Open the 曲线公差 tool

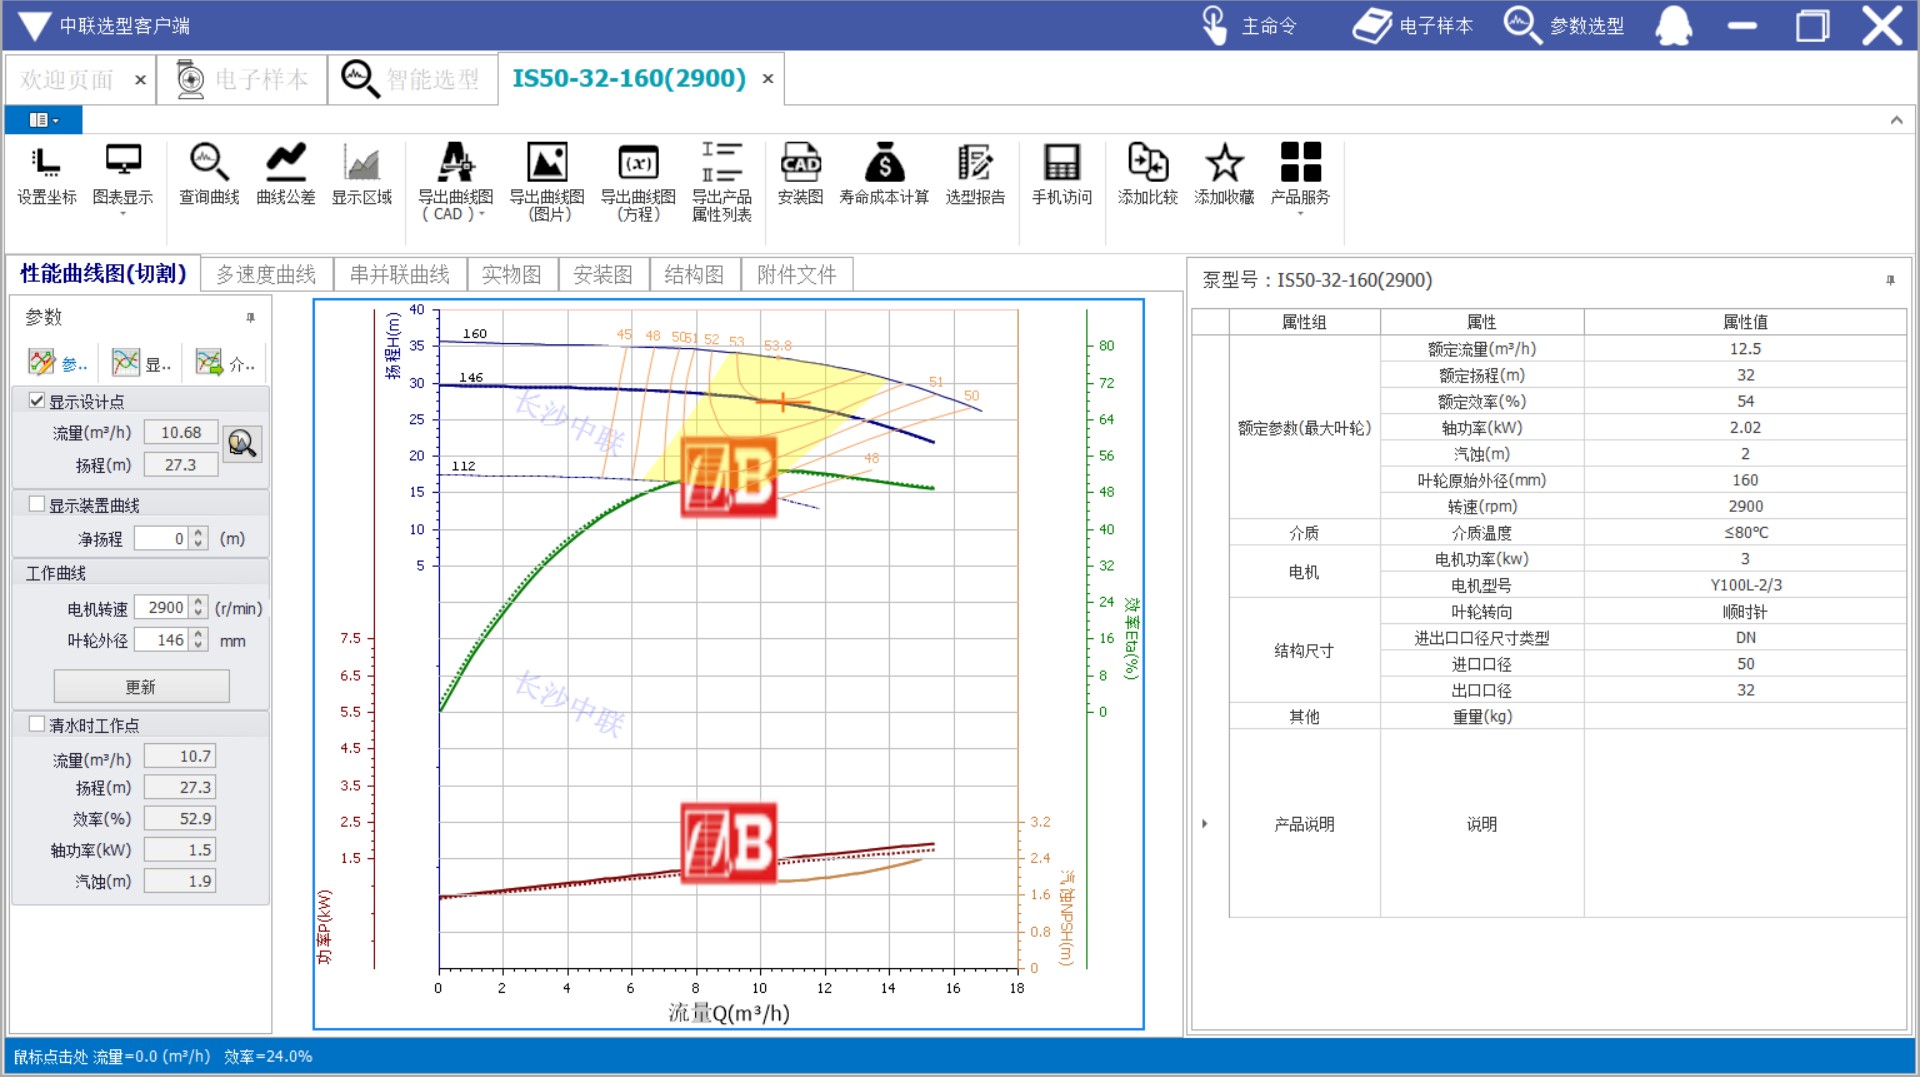[286, 176]
